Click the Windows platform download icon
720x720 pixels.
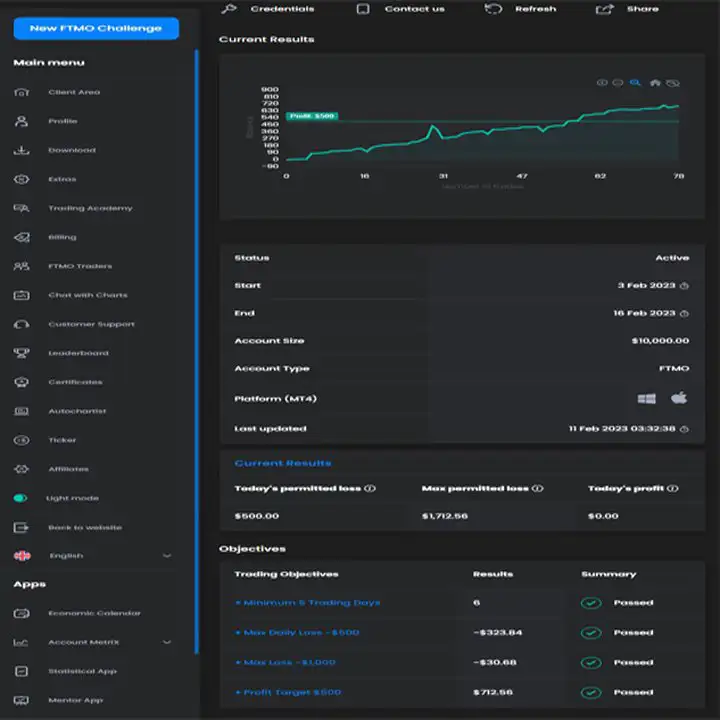tap(646, 398)
